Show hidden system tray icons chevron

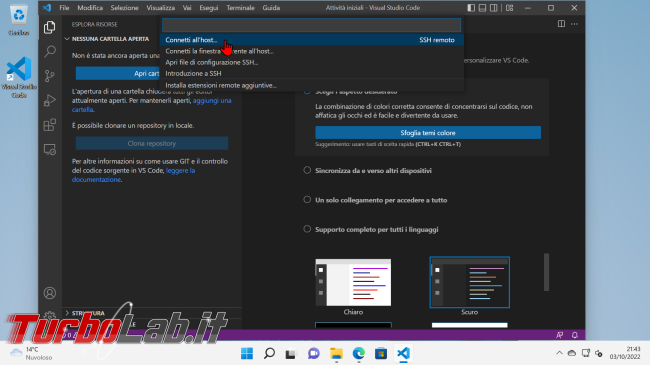[559, 353]
